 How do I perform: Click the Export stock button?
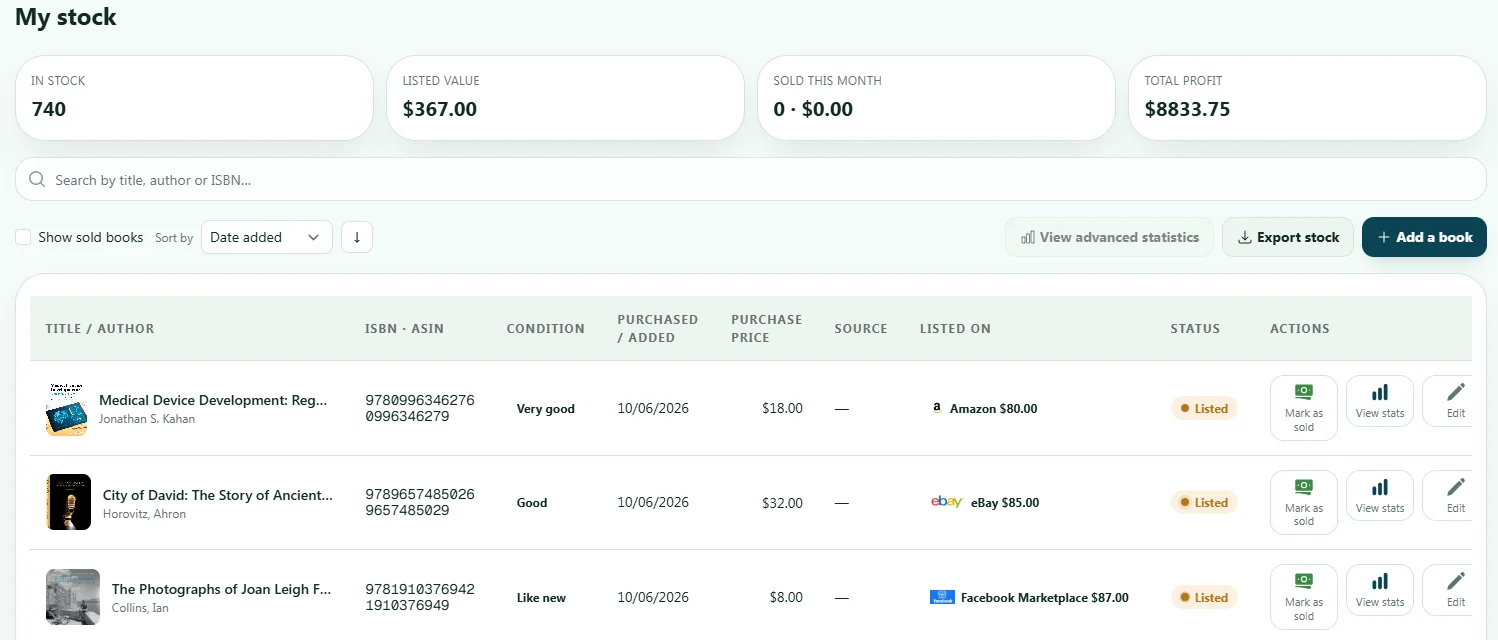coord(1288,237)
